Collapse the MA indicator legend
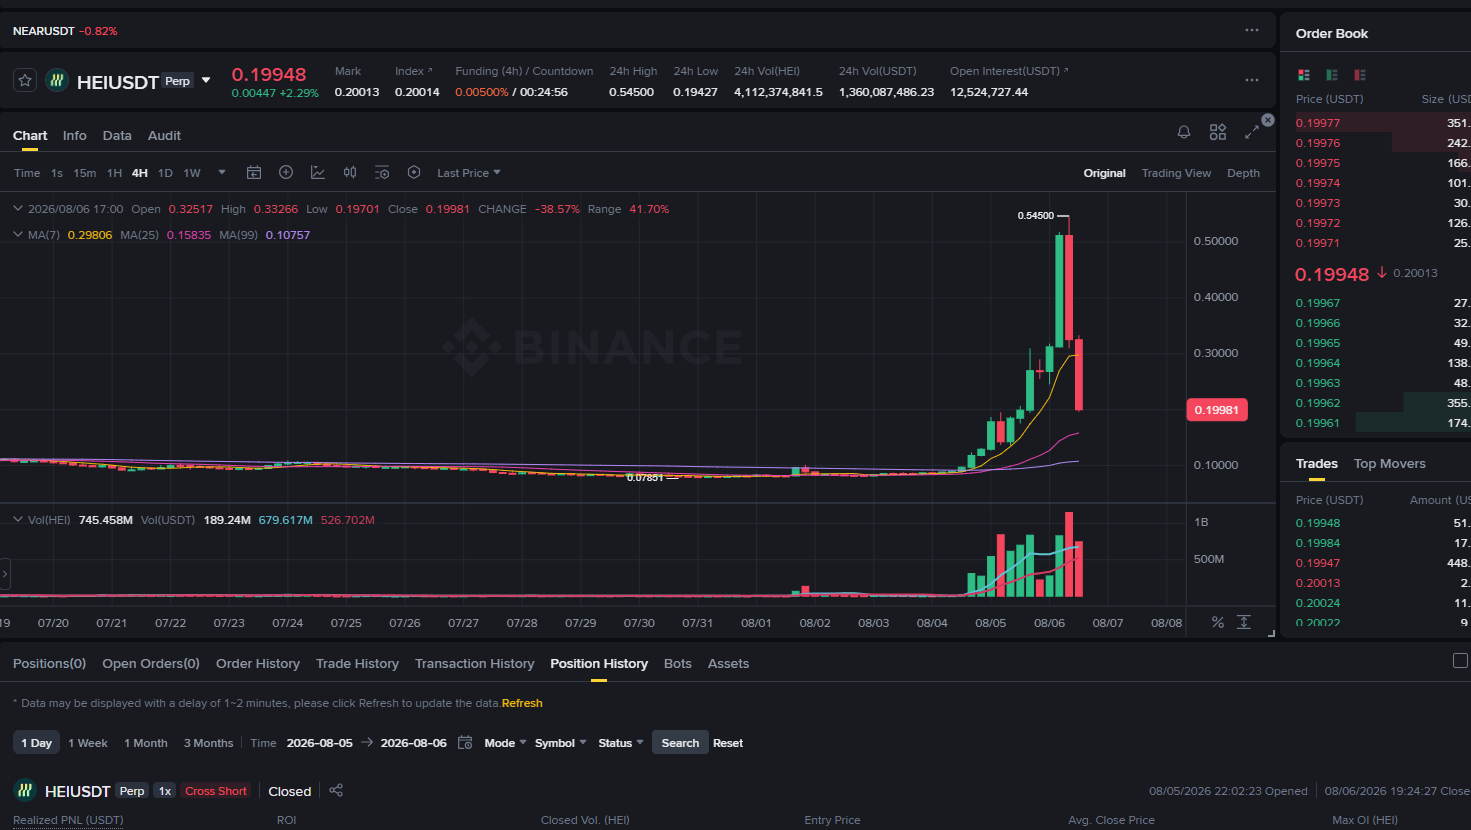Image resolution: width=1471 pixels, height=830 pixels. click(x=18, y=235)
